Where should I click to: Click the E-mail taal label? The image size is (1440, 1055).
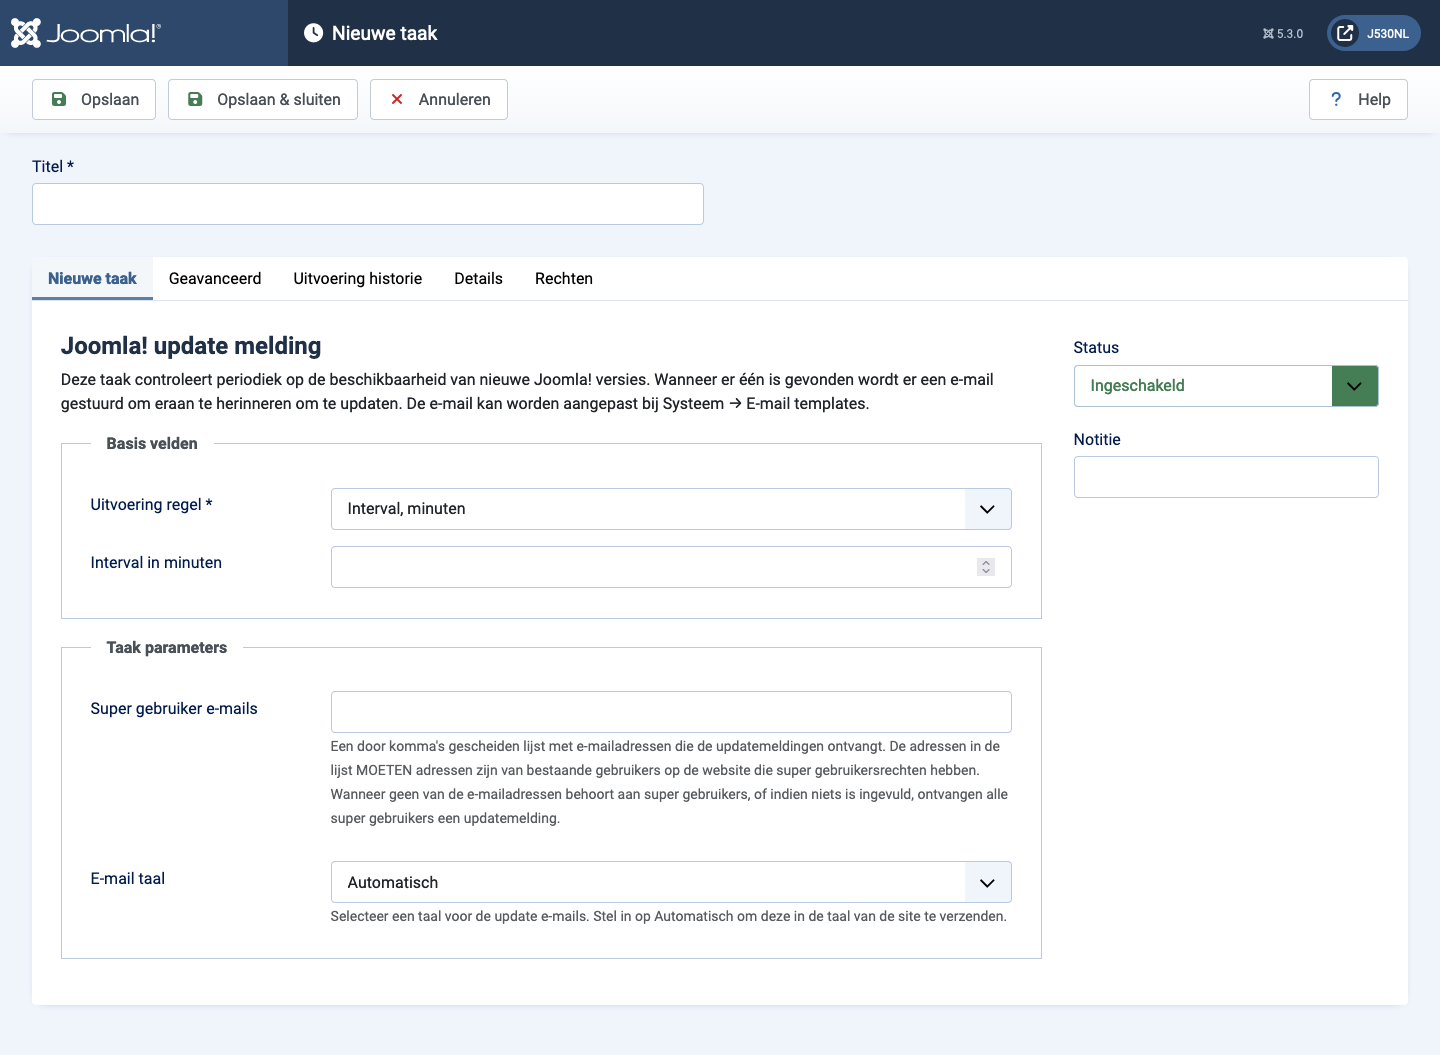128,878
